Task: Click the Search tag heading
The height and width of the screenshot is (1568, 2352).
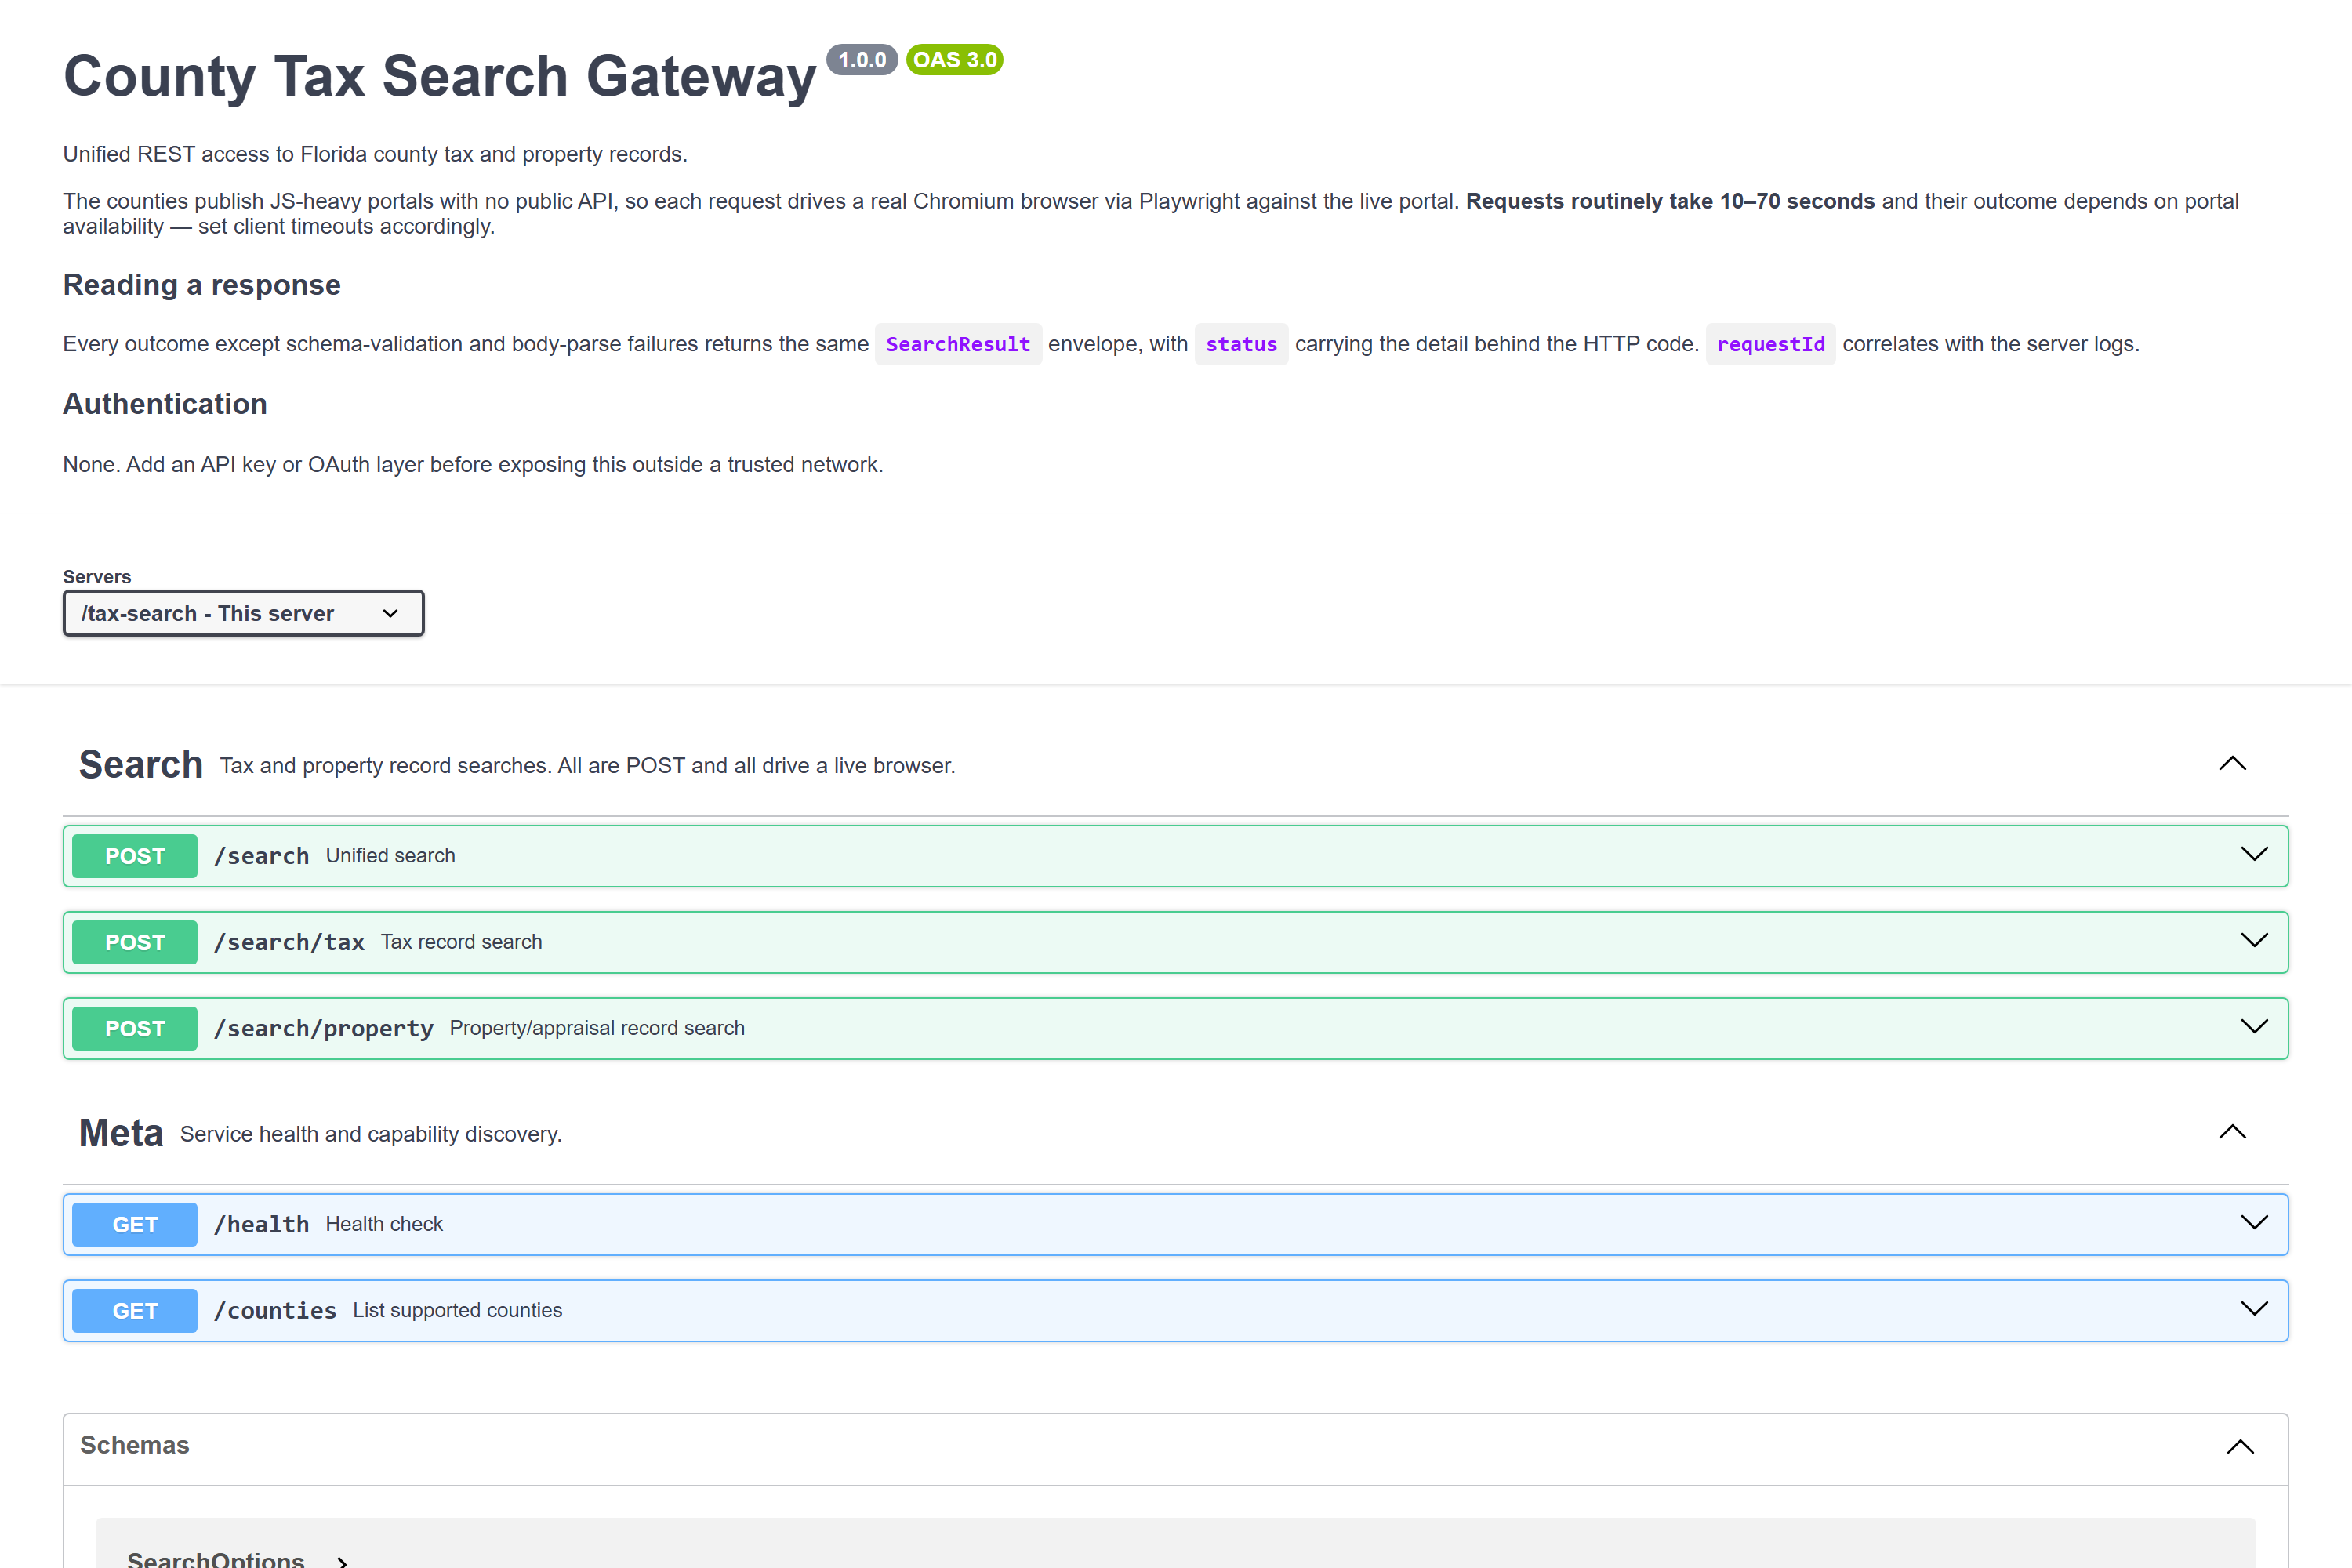Action: [x=141, y=765]
